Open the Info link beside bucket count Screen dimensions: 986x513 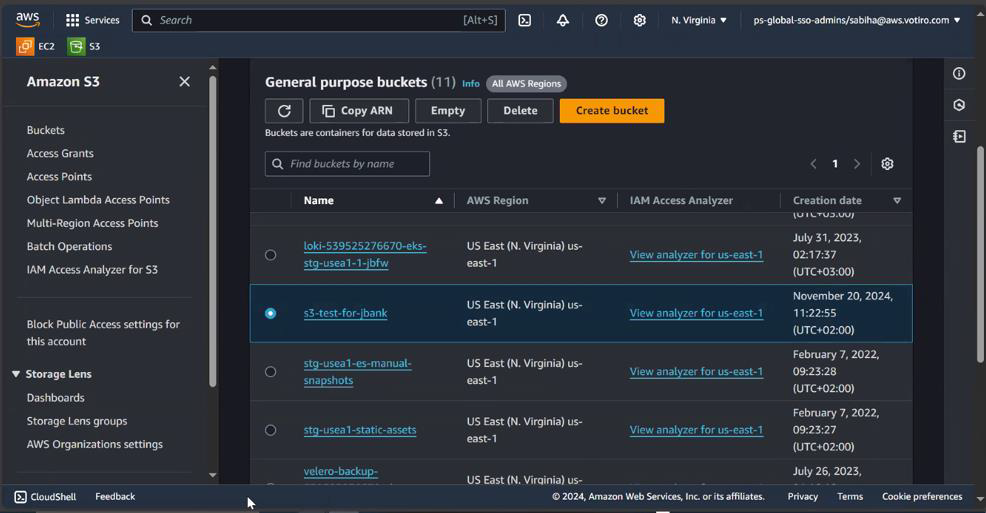click(470, 84)
